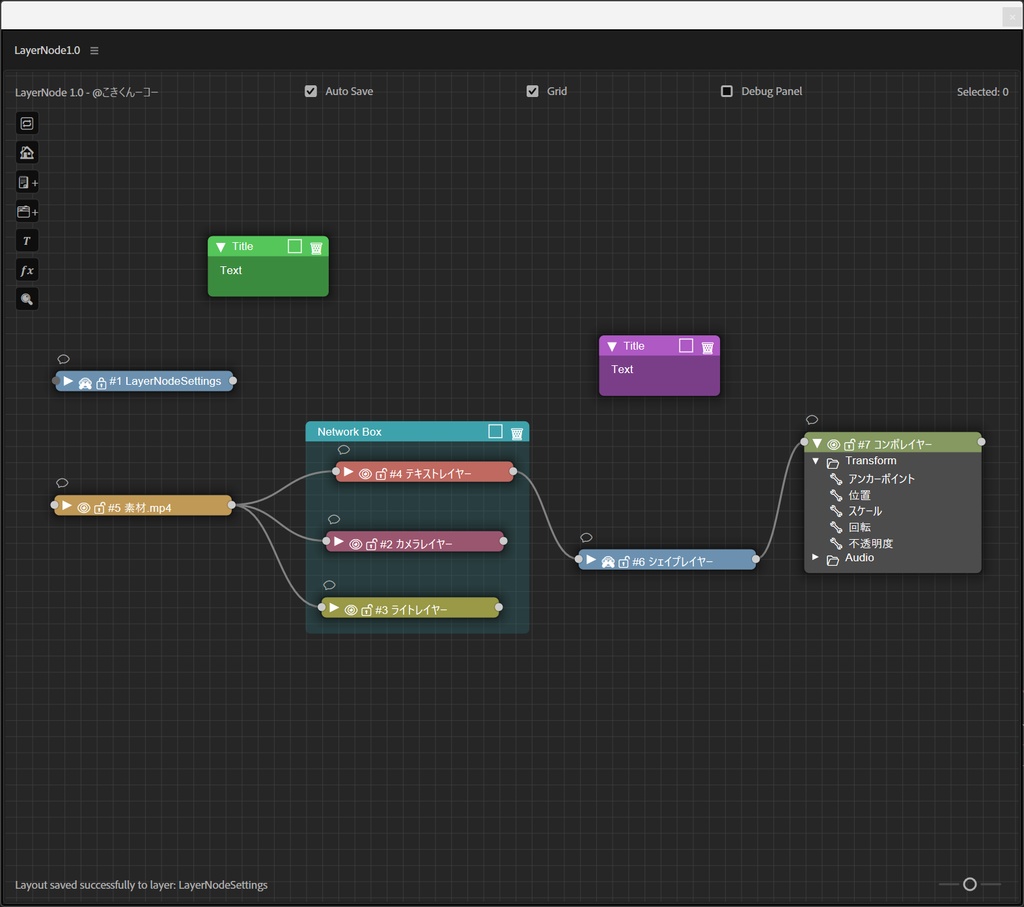Click the output connector of #6 シェイプレイヤー
1024x907 pixels.
point(757,560)
